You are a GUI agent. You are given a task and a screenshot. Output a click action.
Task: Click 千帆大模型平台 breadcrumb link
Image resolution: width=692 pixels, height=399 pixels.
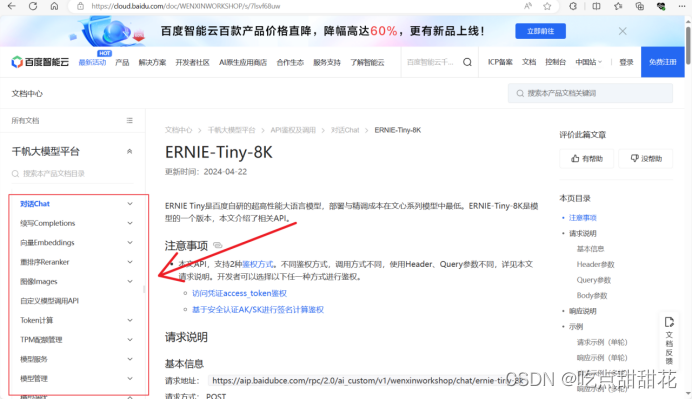[x=232, y=130]
